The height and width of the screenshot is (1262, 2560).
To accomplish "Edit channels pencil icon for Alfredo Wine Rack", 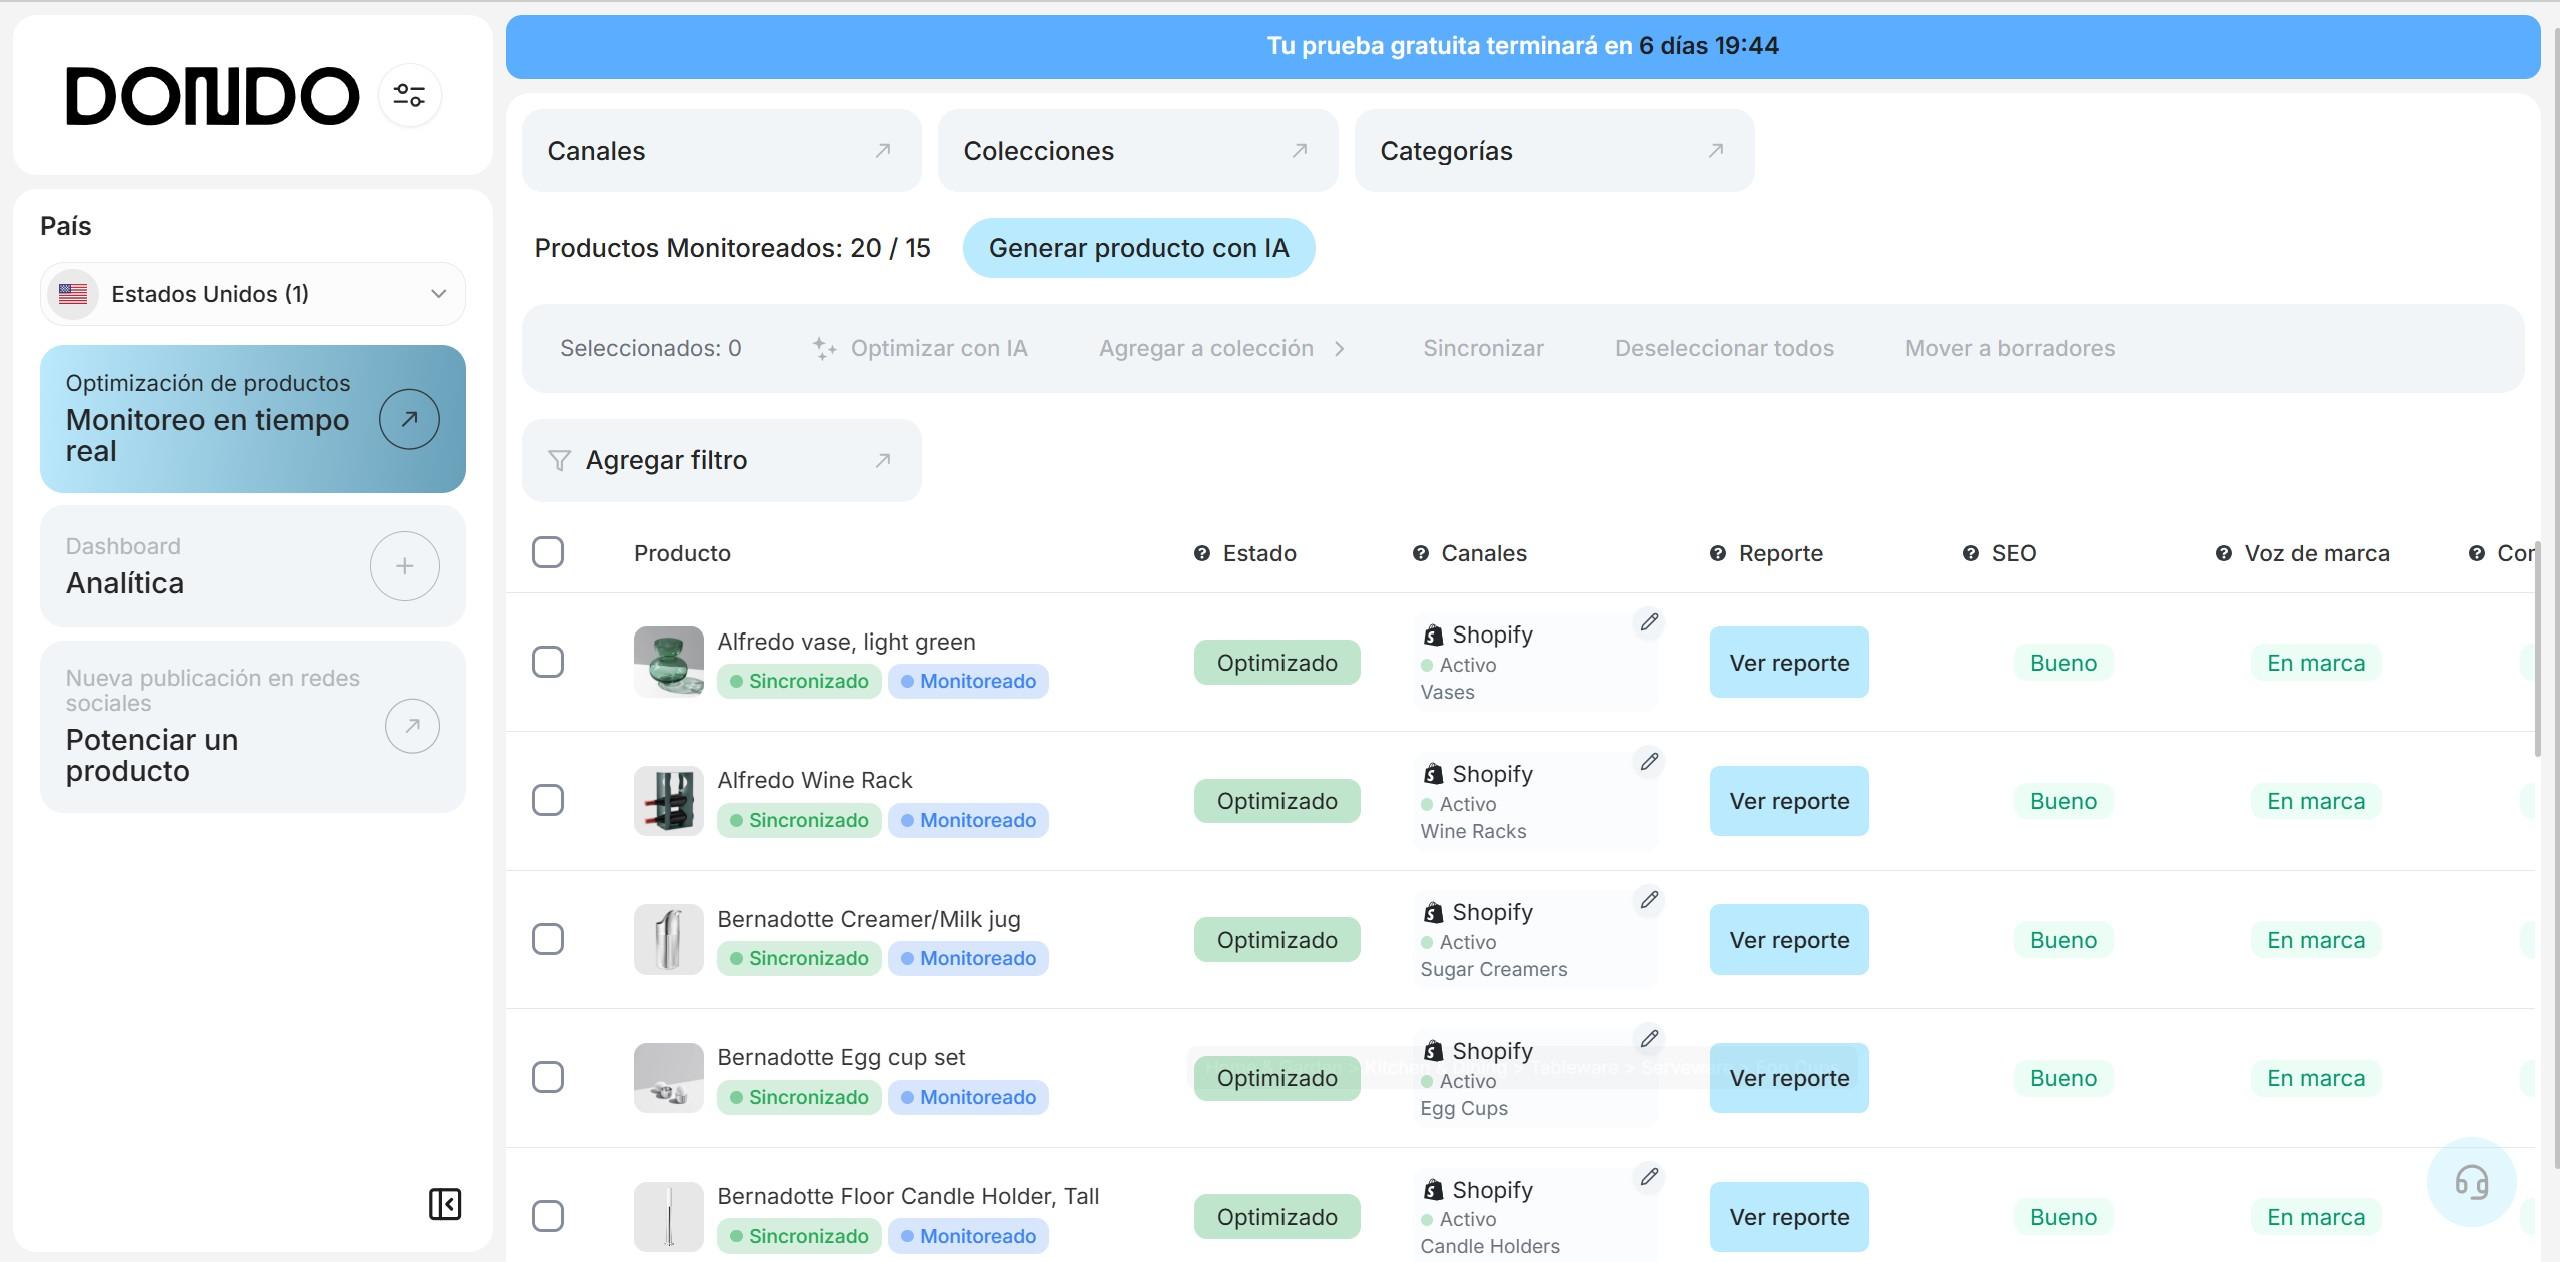I will [1649, 762].
